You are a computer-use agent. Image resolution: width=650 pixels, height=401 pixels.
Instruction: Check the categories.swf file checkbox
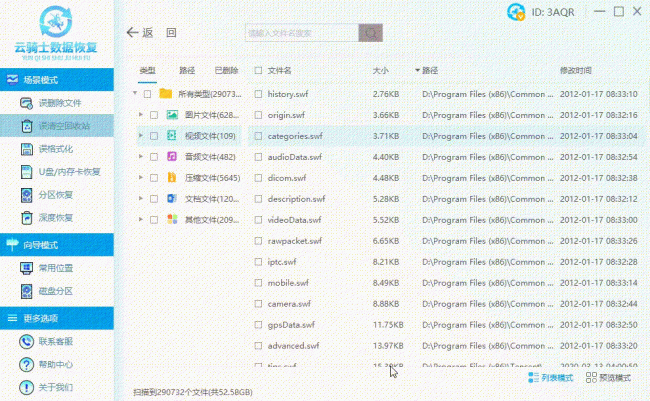[258, 136]
